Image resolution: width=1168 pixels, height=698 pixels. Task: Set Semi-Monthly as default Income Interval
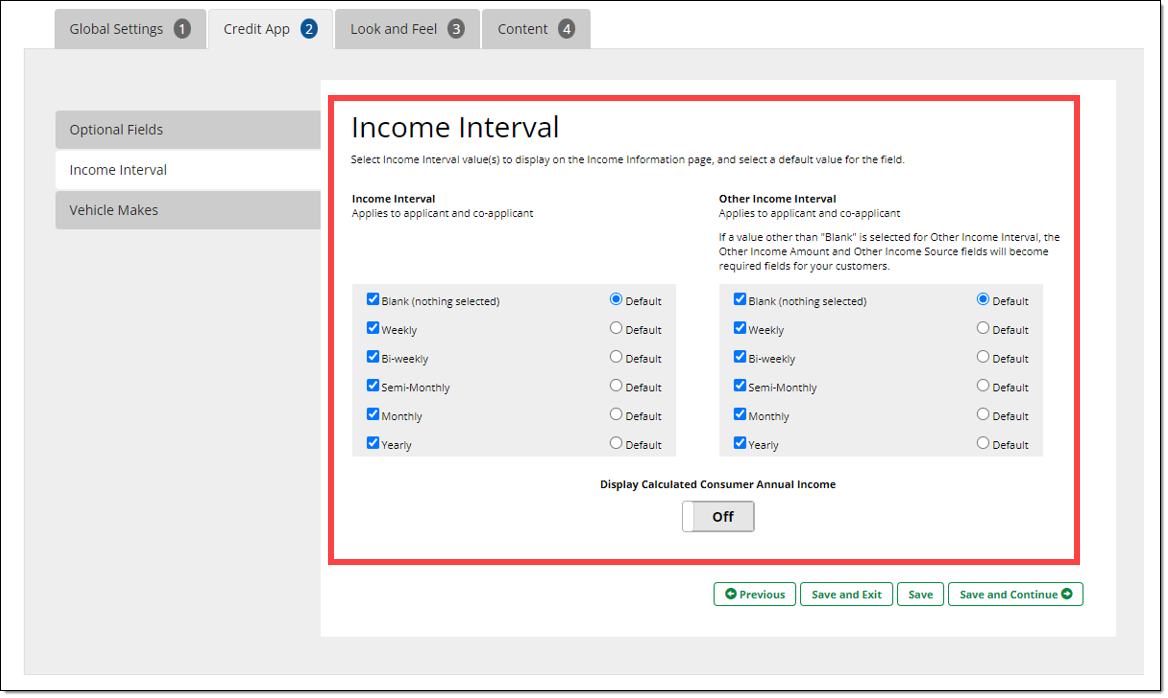616,386
